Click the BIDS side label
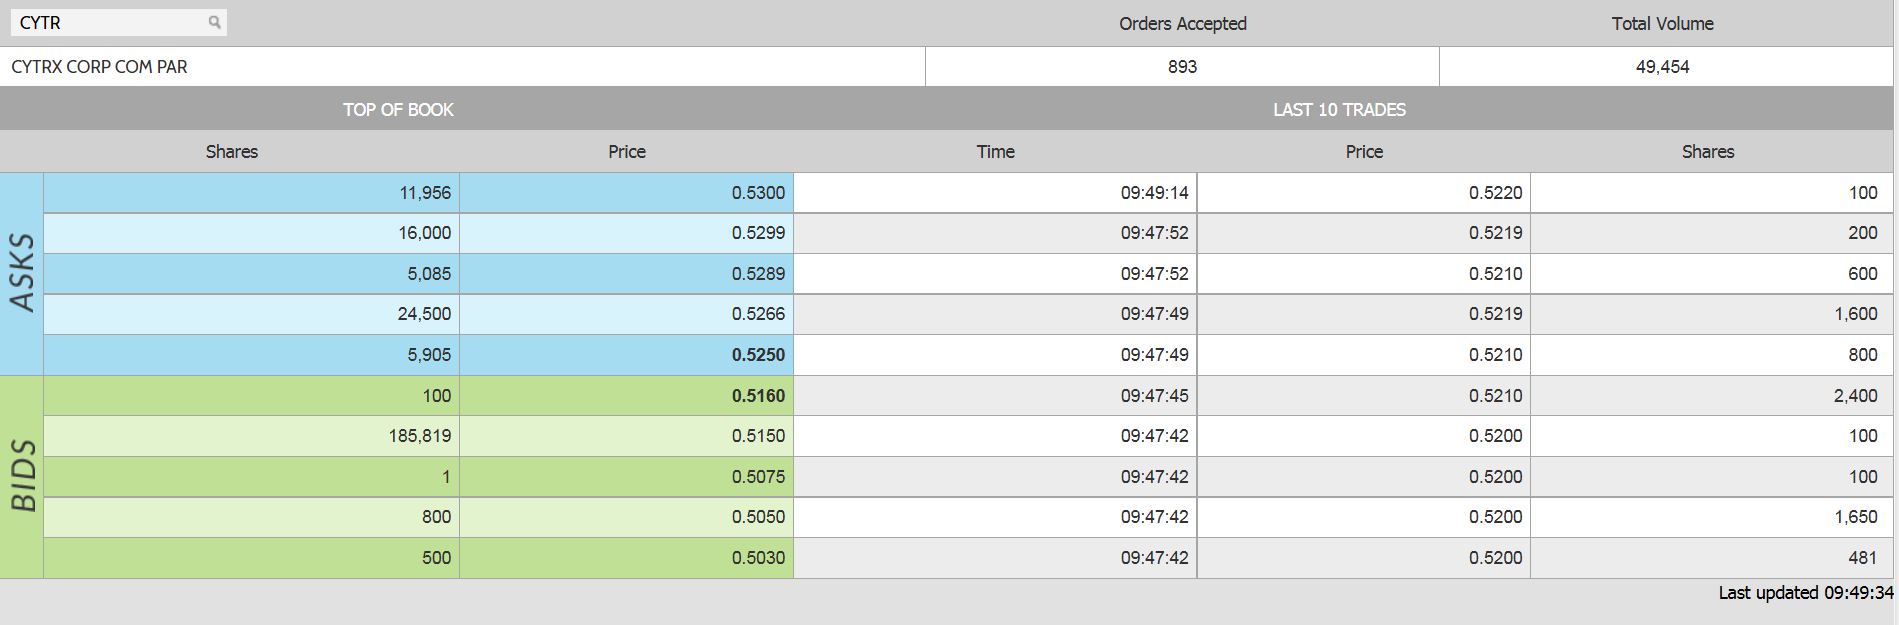The image size is (1899, 625). coord(22,476)
